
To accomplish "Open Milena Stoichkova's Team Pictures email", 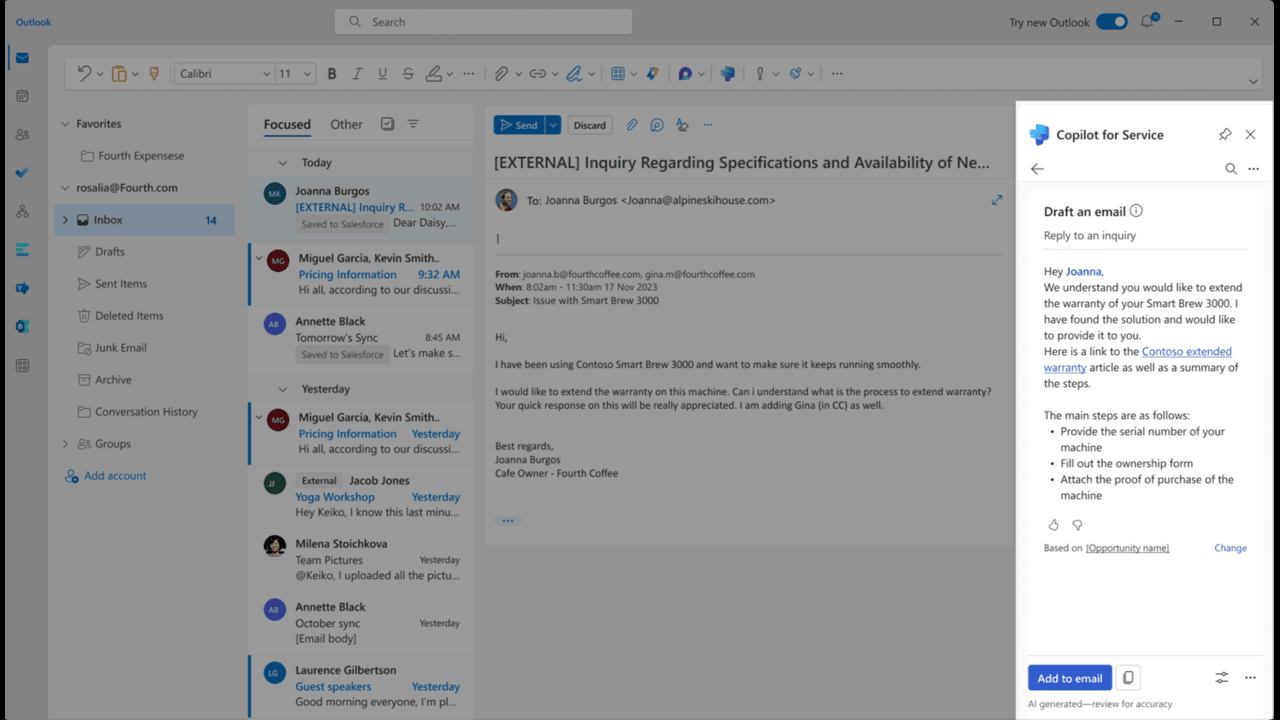I will 361,560.
